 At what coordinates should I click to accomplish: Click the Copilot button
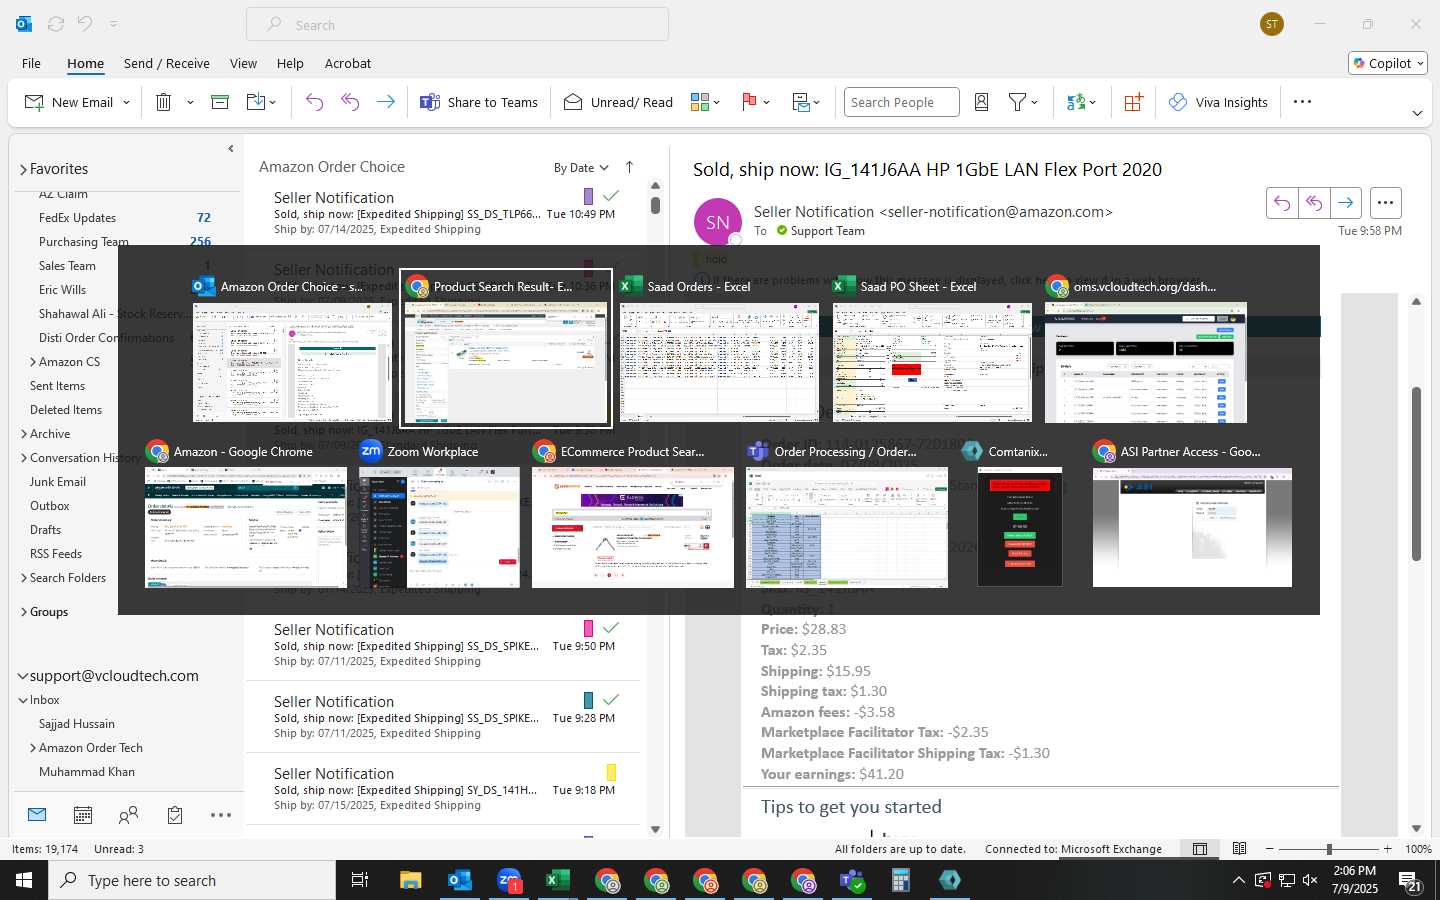coord(1388,63)
